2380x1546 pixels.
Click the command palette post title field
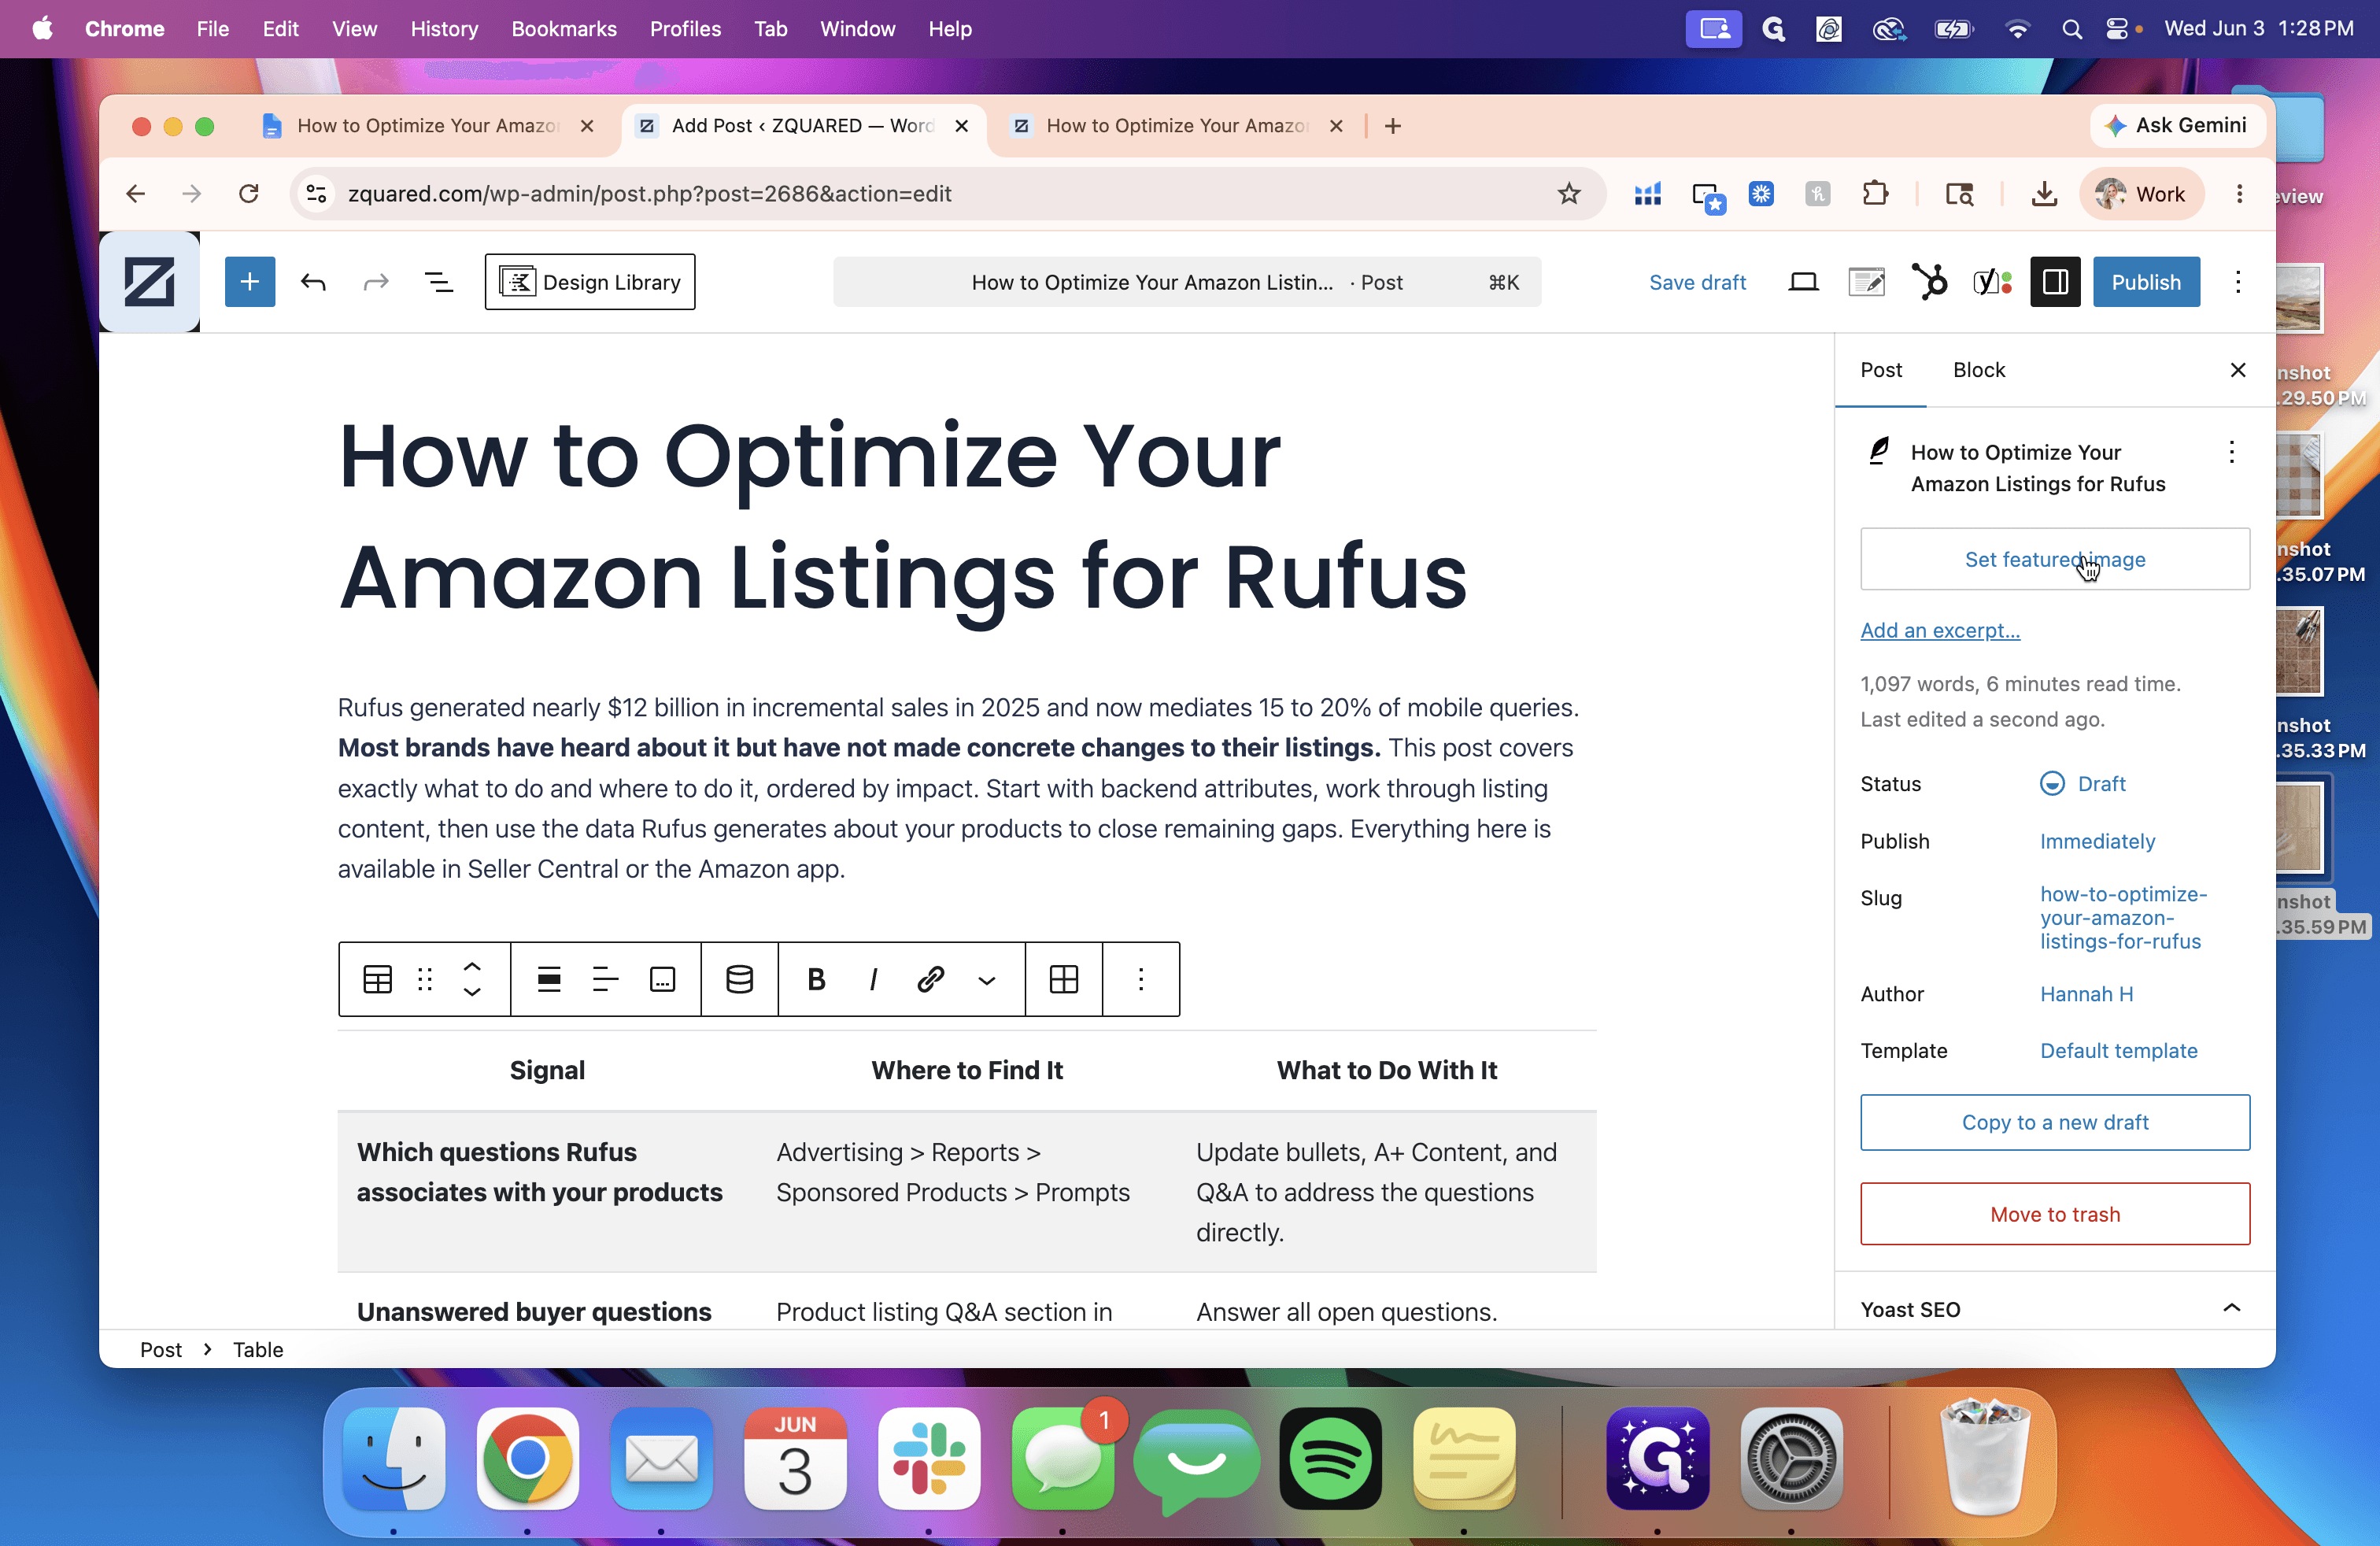[1187, 282]
